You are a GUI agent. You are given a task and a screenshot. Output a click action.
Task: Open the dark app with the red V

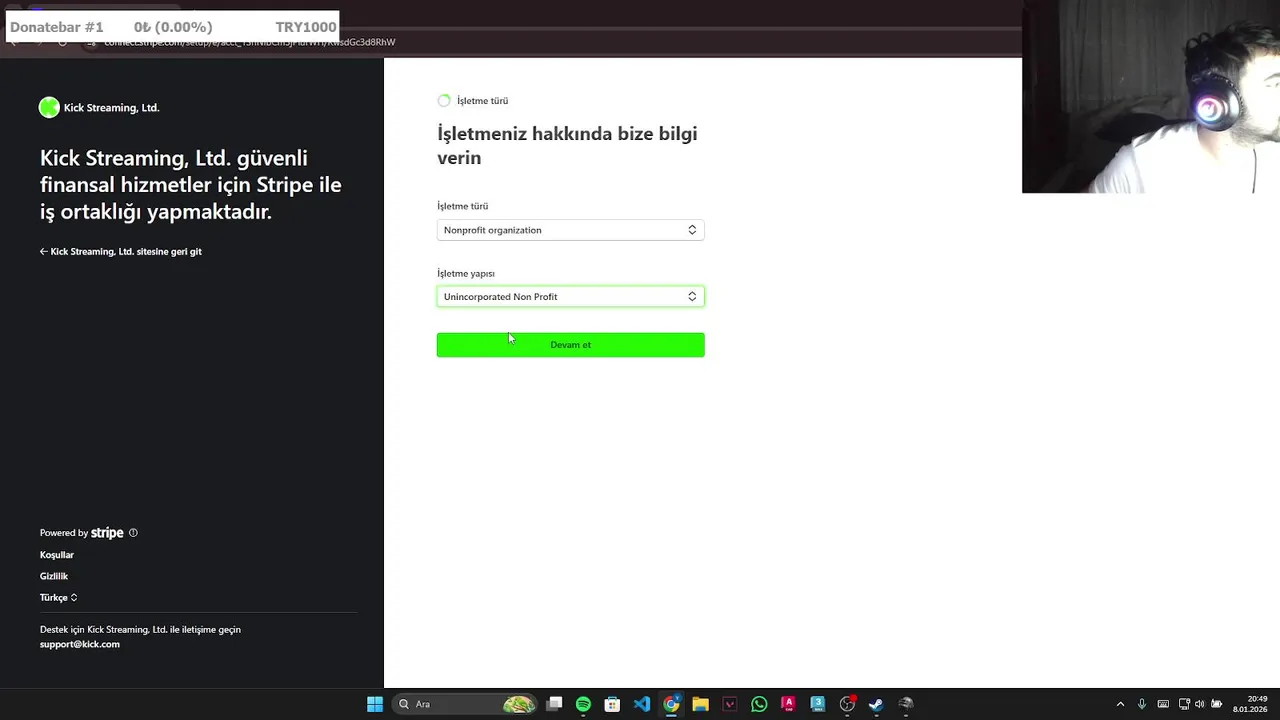pos(730,704)
